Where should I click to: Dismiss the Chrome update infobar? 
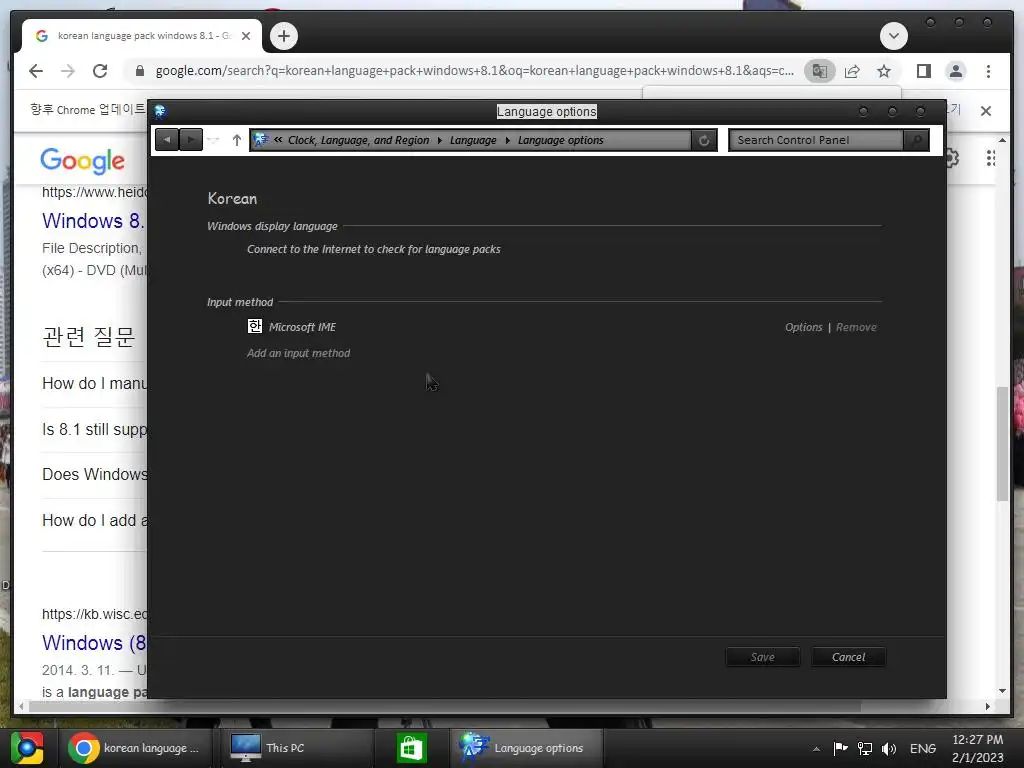coord(985,111)
